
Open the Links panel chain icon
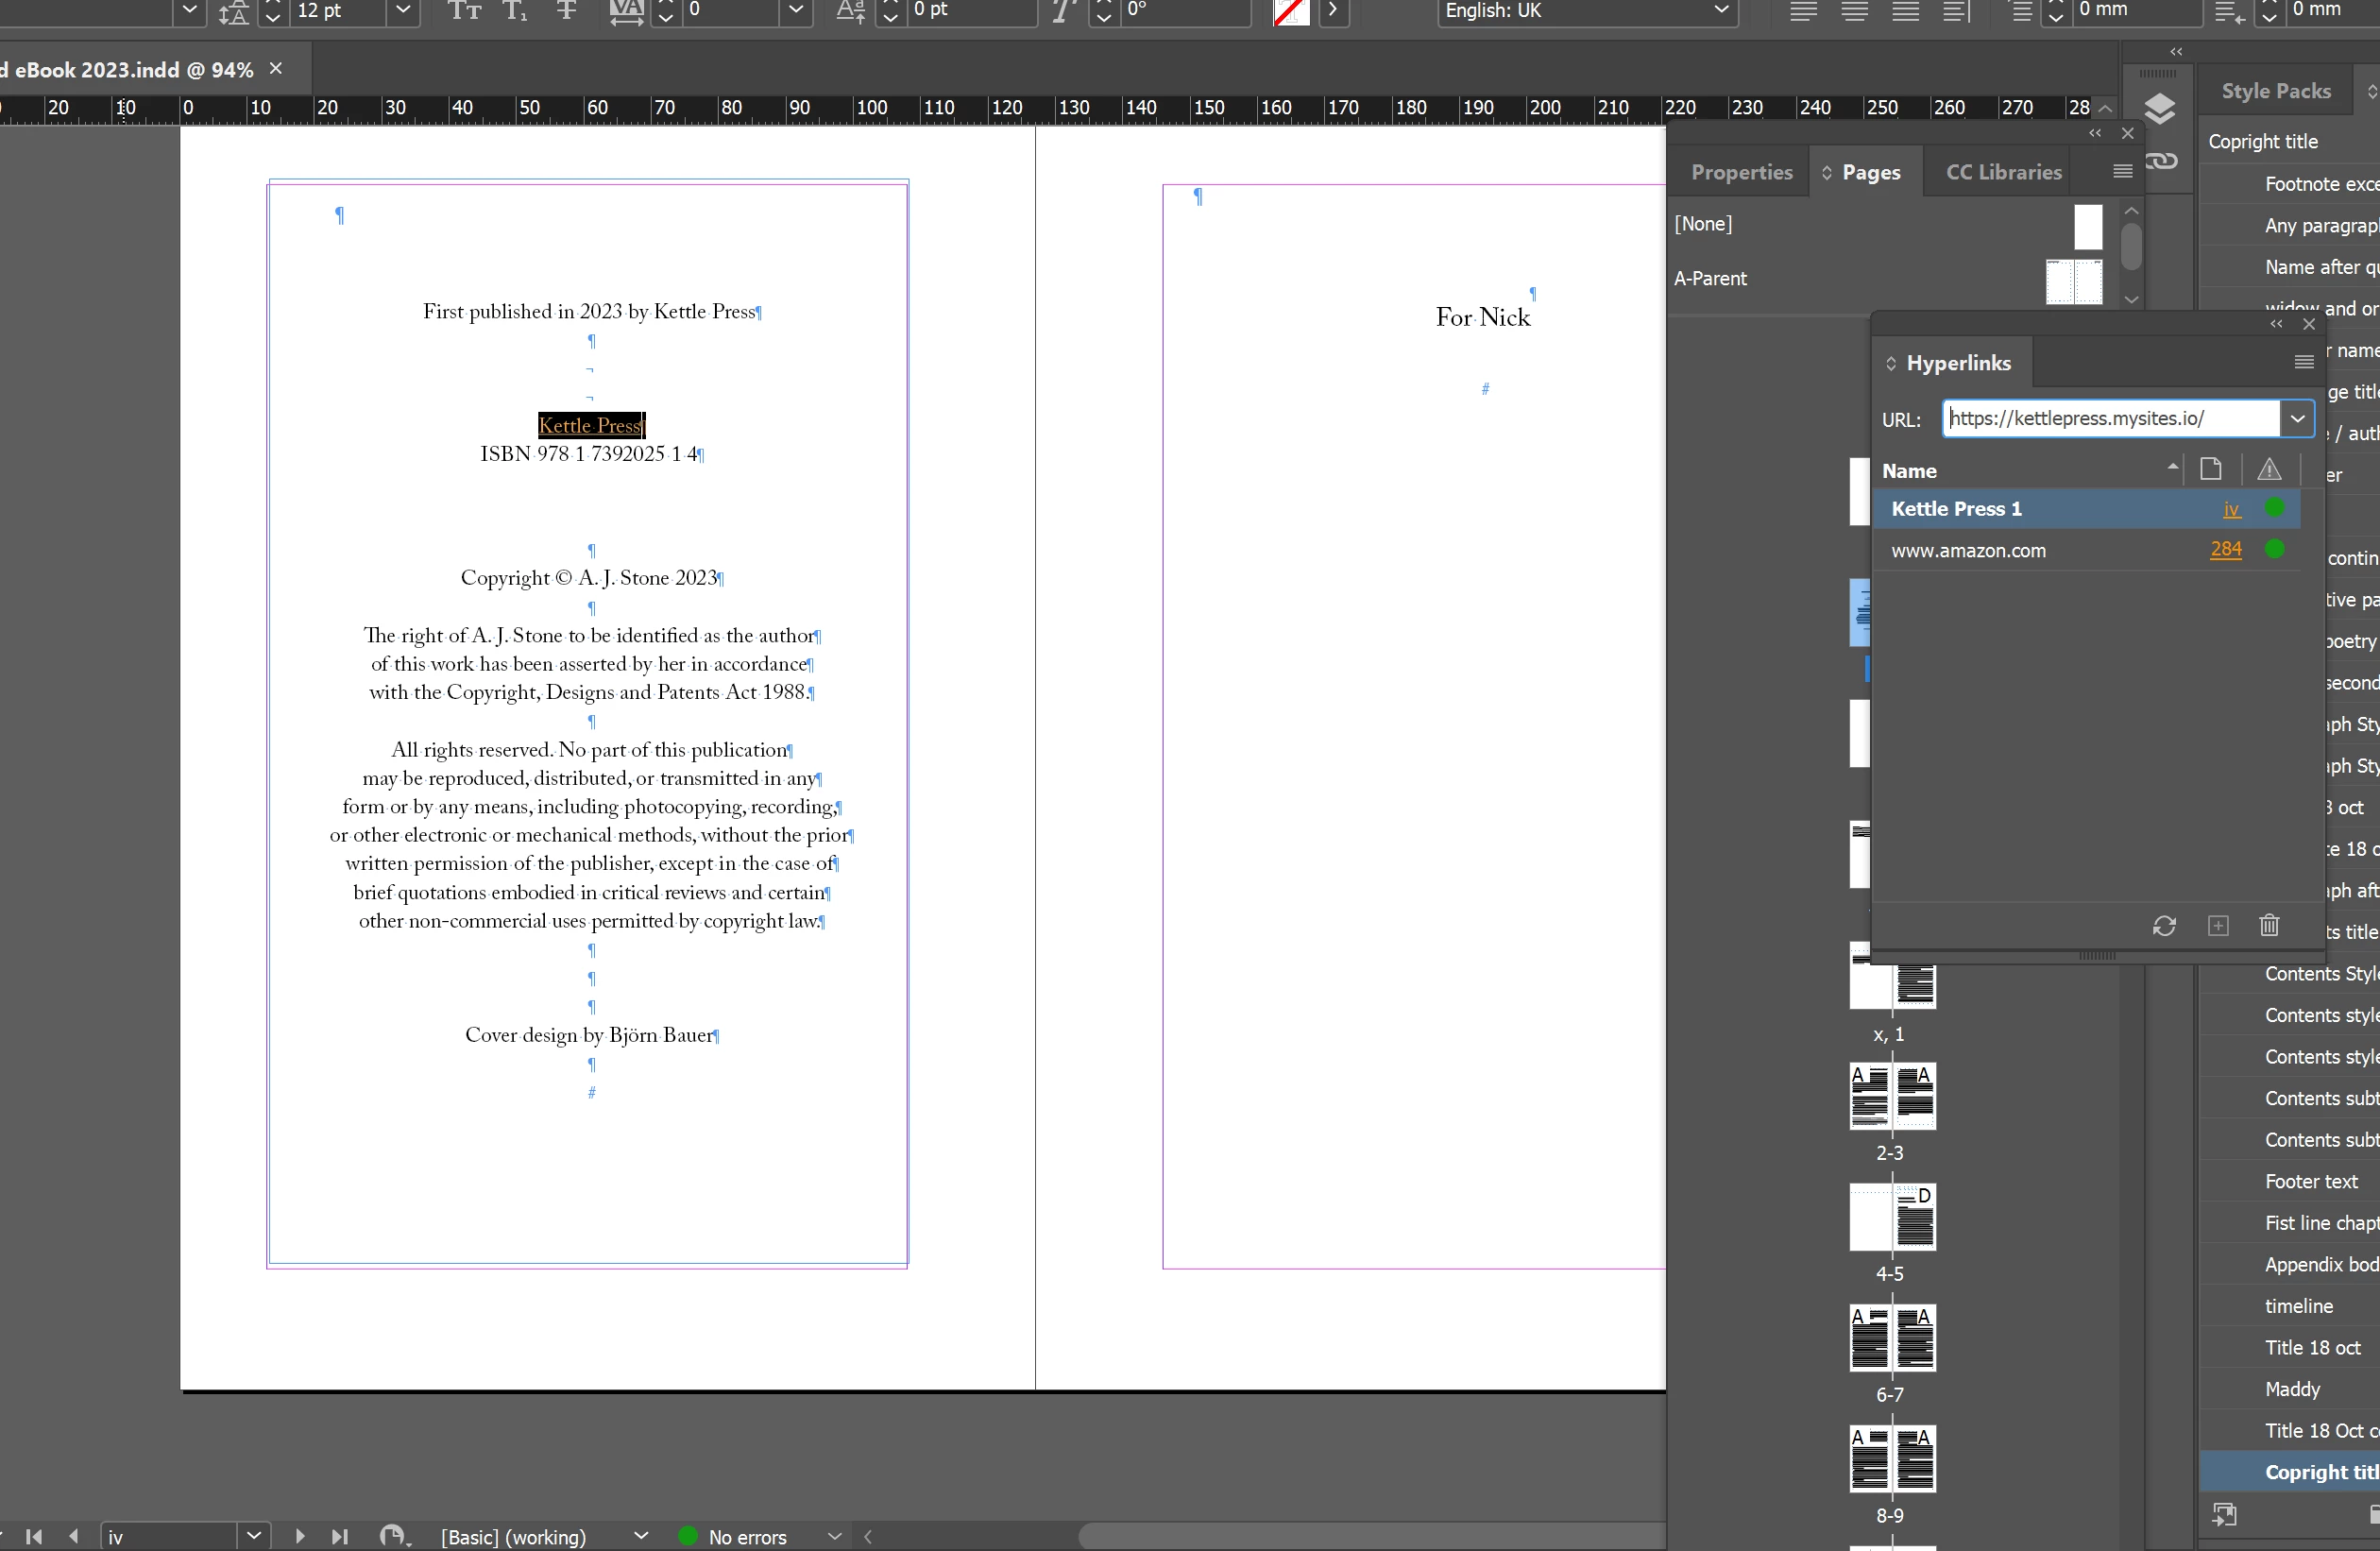tap(2160, 161)
